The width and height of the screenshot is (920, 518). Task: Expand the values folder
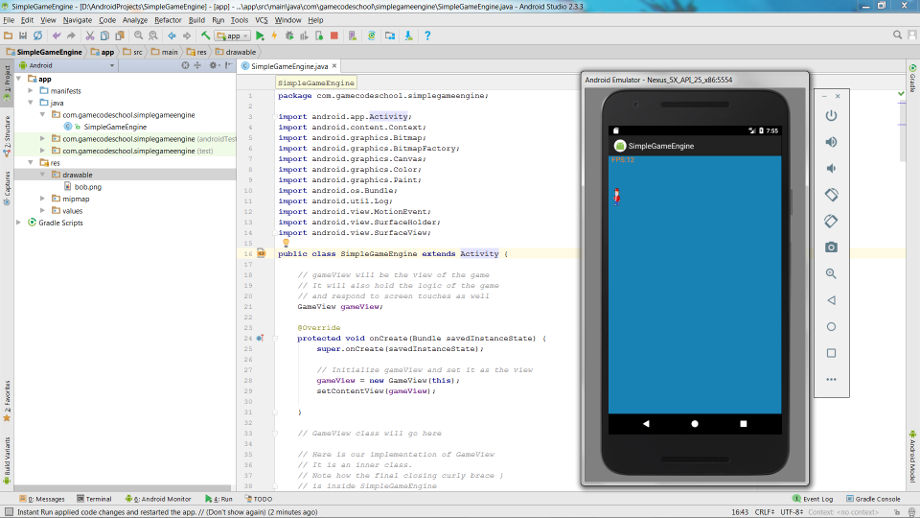42,211
